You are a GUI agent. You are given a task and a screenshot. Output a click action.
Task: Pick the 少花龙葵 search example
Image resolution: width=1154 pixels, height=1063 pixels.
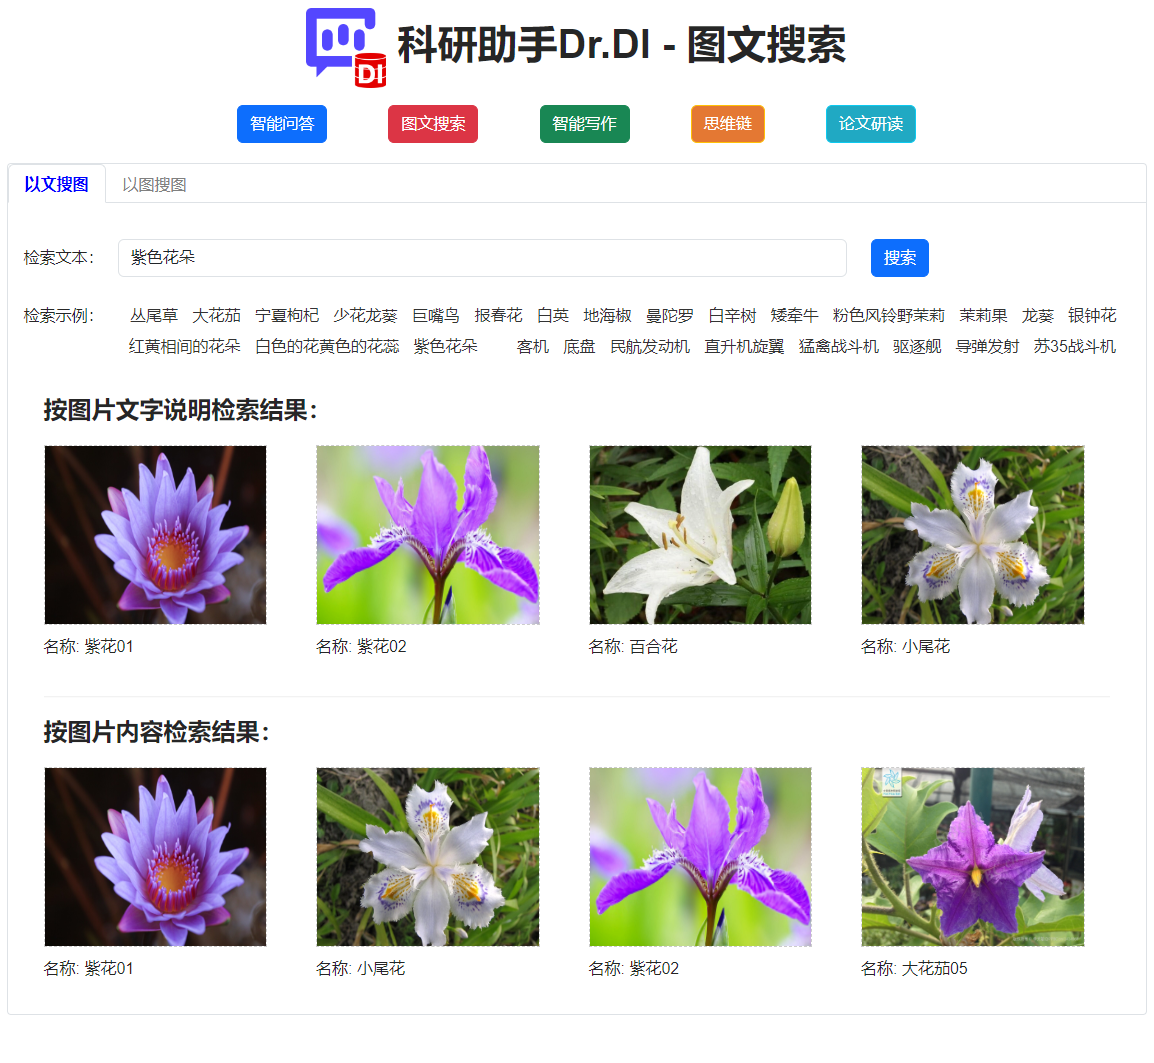pyautogui.click(x=365, y=316)
